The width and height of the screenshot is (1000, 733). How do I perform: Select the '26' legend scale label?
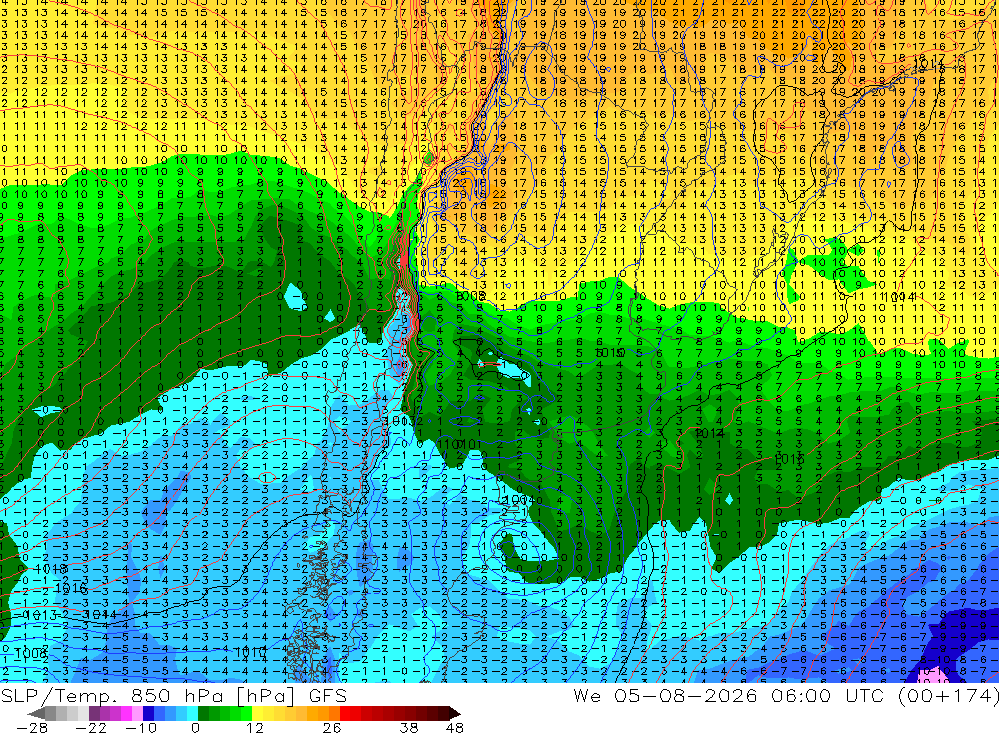pyautogui.click(x=332, y=727)
